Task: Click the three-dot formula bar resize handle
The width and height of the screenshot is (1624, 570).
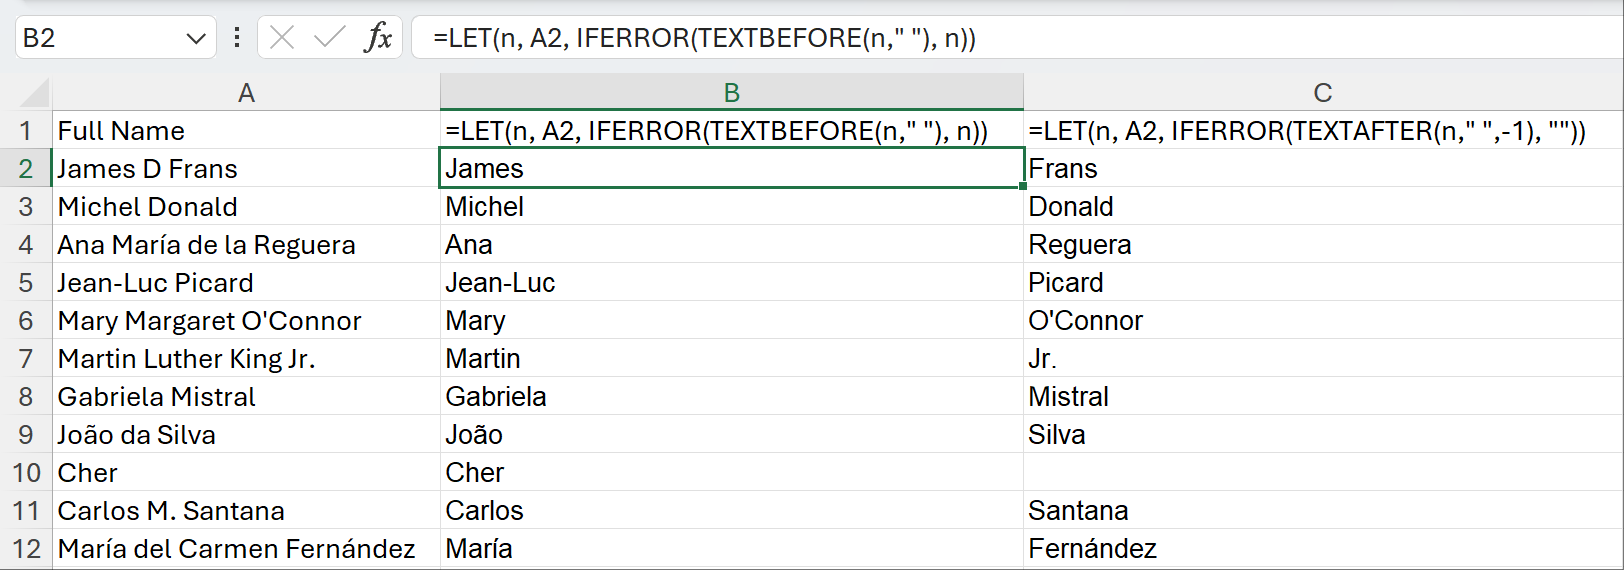Action: click(x=237, y=38)
